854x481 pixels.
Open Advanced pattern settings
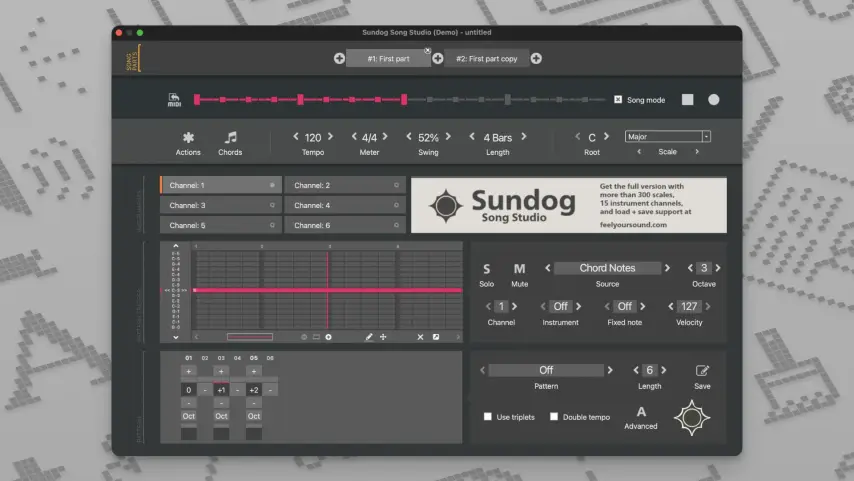click(641, 412)
